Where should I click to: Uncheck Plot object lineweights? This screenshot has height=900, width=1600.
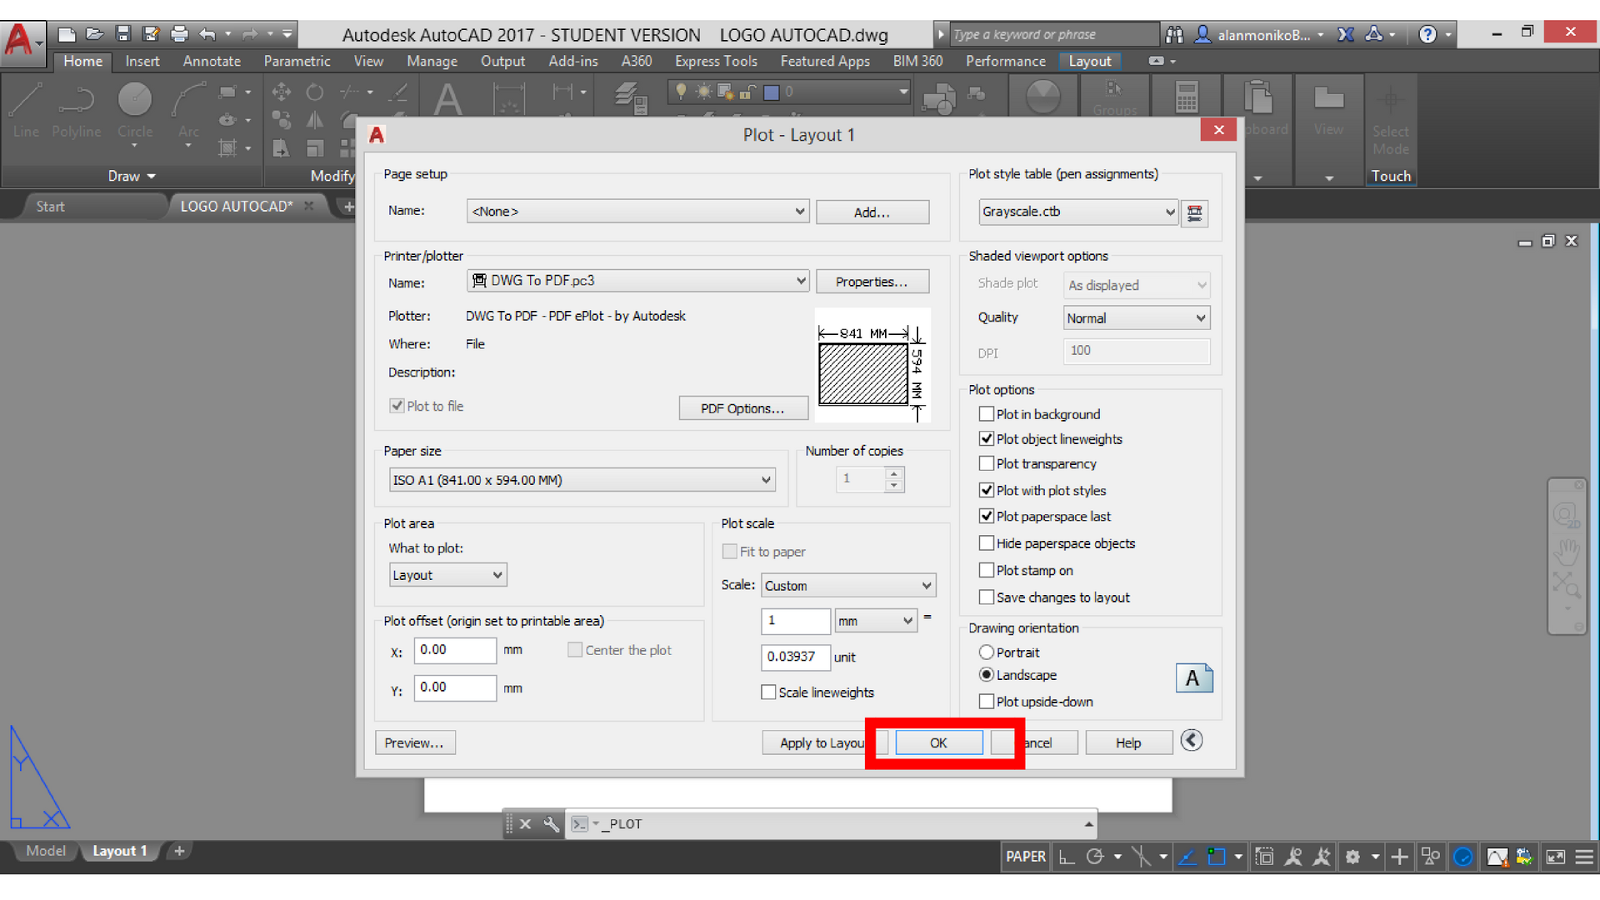[x=987, y=438]
